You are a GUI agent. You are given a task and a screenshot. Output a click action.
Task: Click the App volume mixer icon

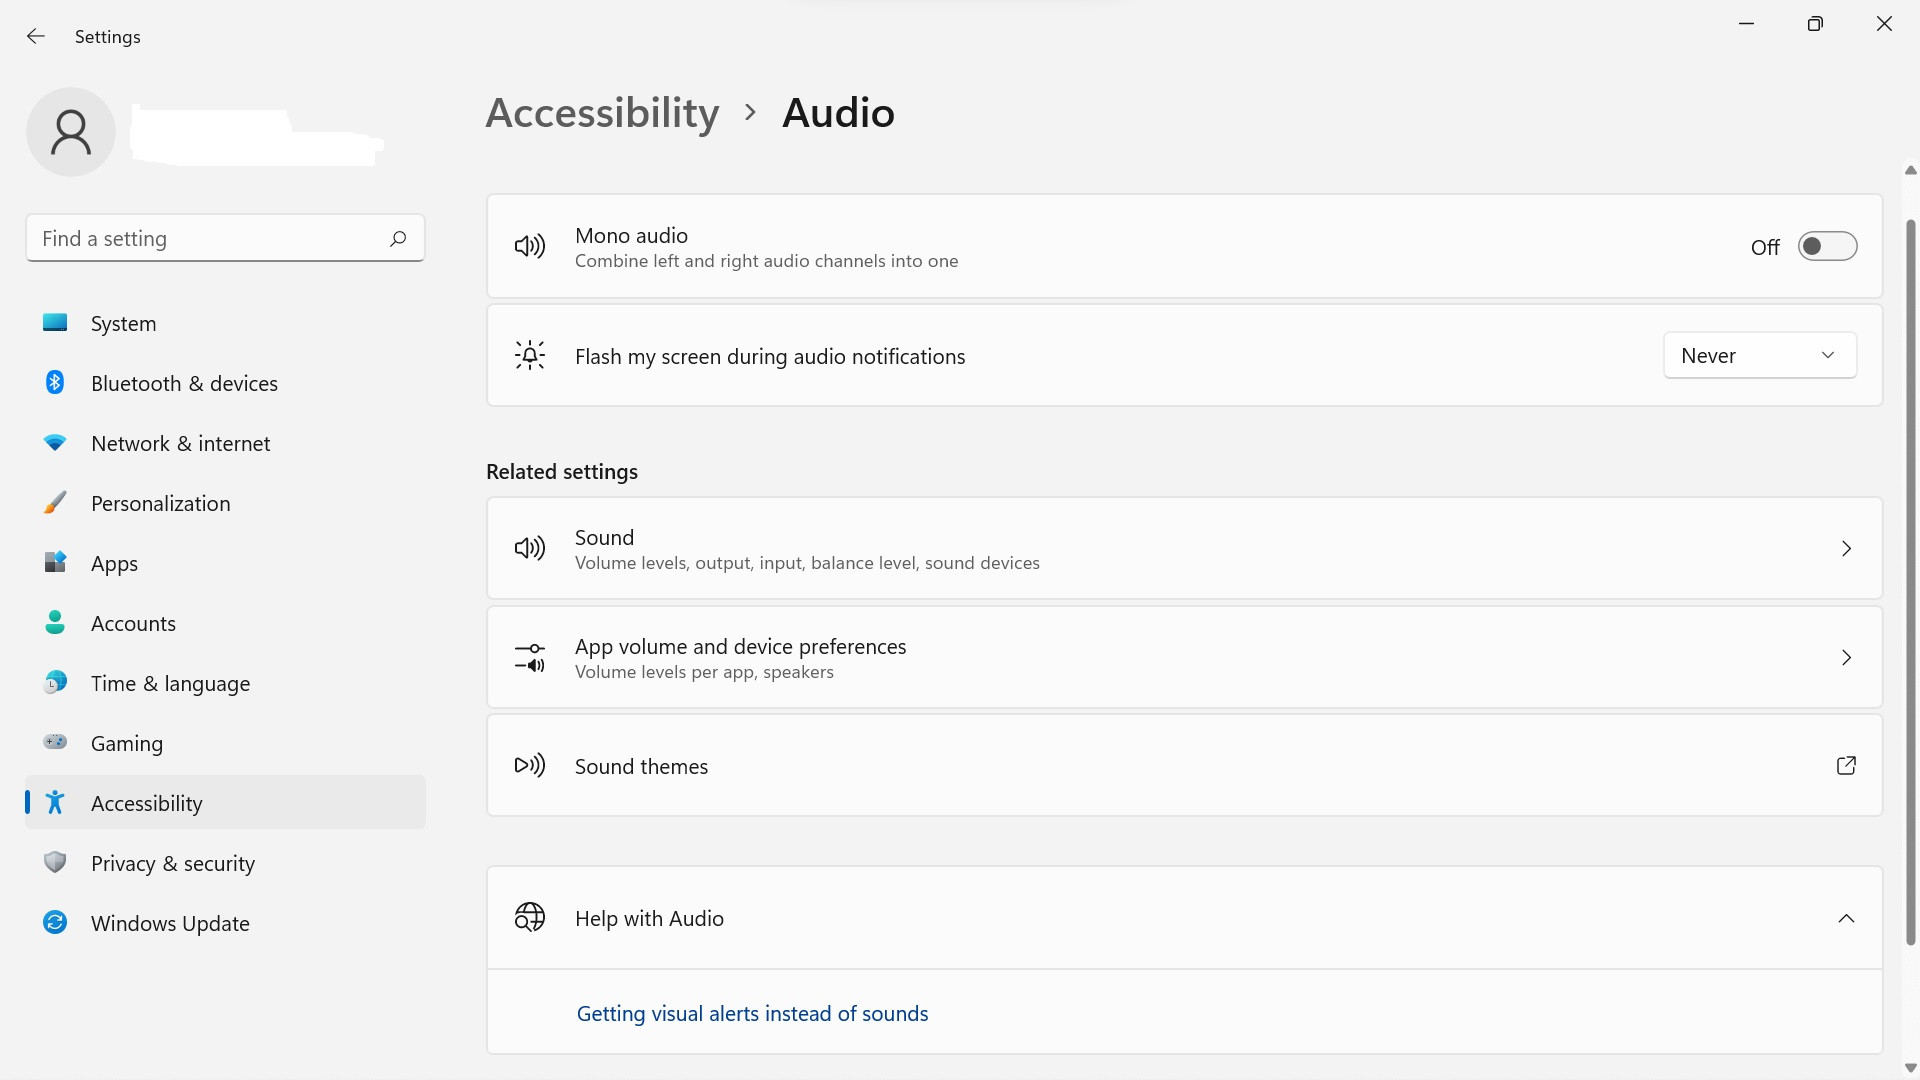point(530,657)
